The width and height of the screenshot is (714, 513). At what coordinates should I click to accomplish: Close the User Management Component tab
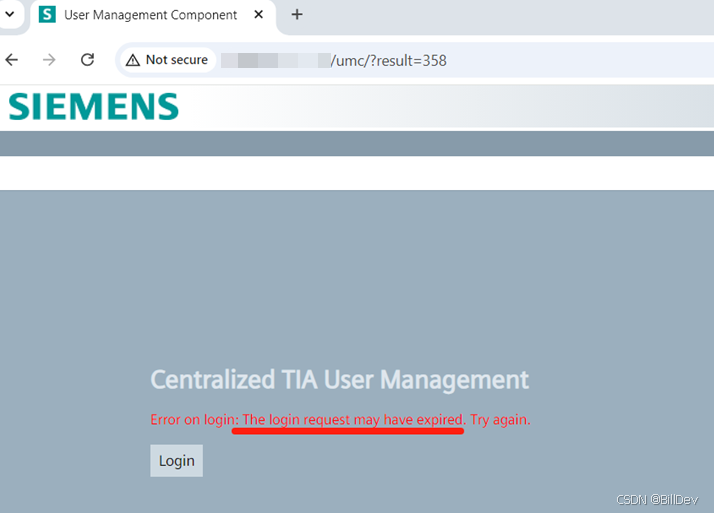click(x=259, y=15)
